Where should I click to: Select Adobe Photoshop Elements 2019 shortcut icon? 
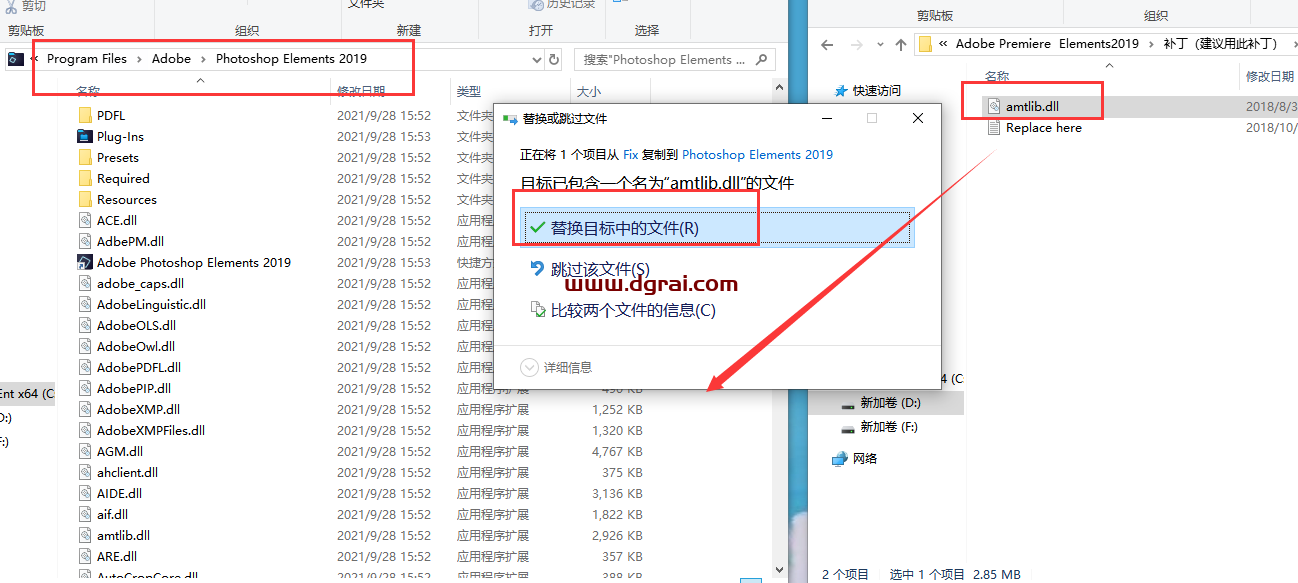(85, 263)
